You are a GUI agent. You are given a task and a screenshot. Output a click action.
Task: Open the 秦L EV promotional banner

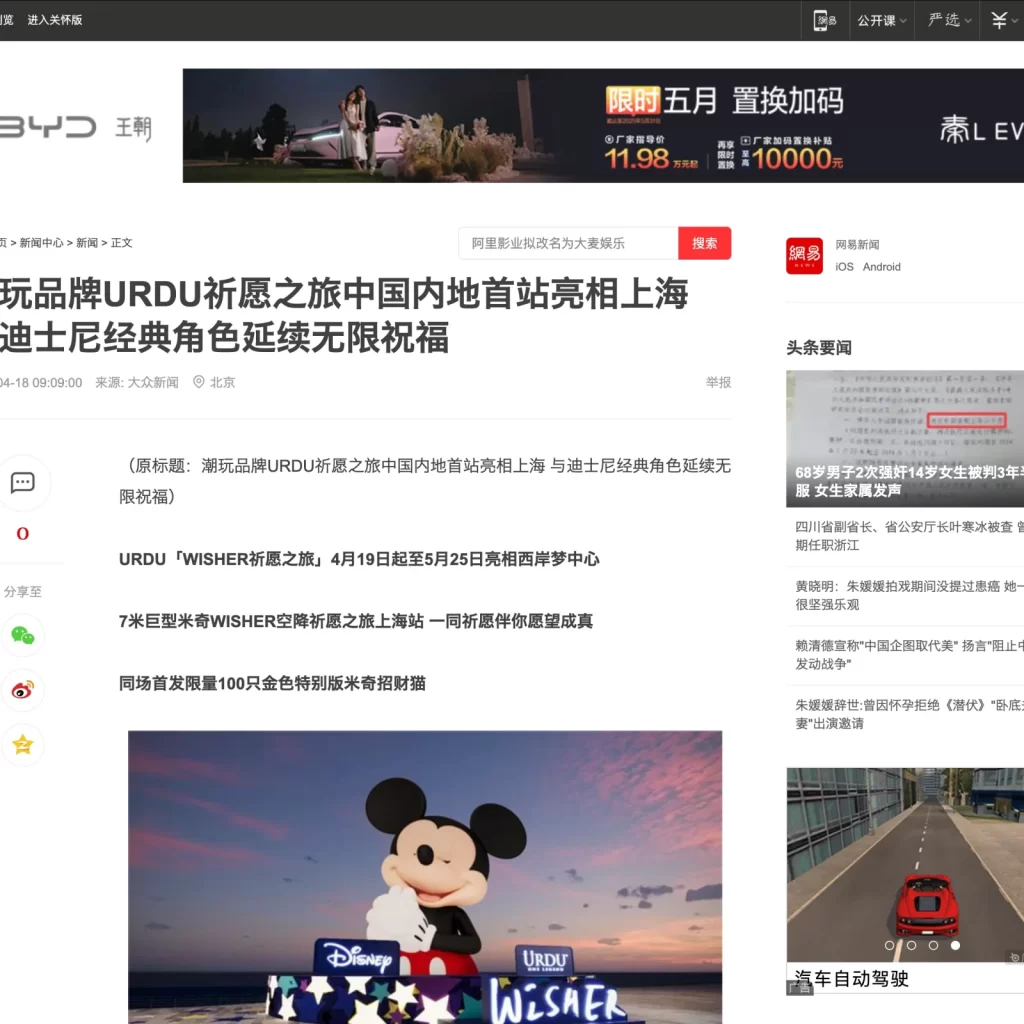603,125
